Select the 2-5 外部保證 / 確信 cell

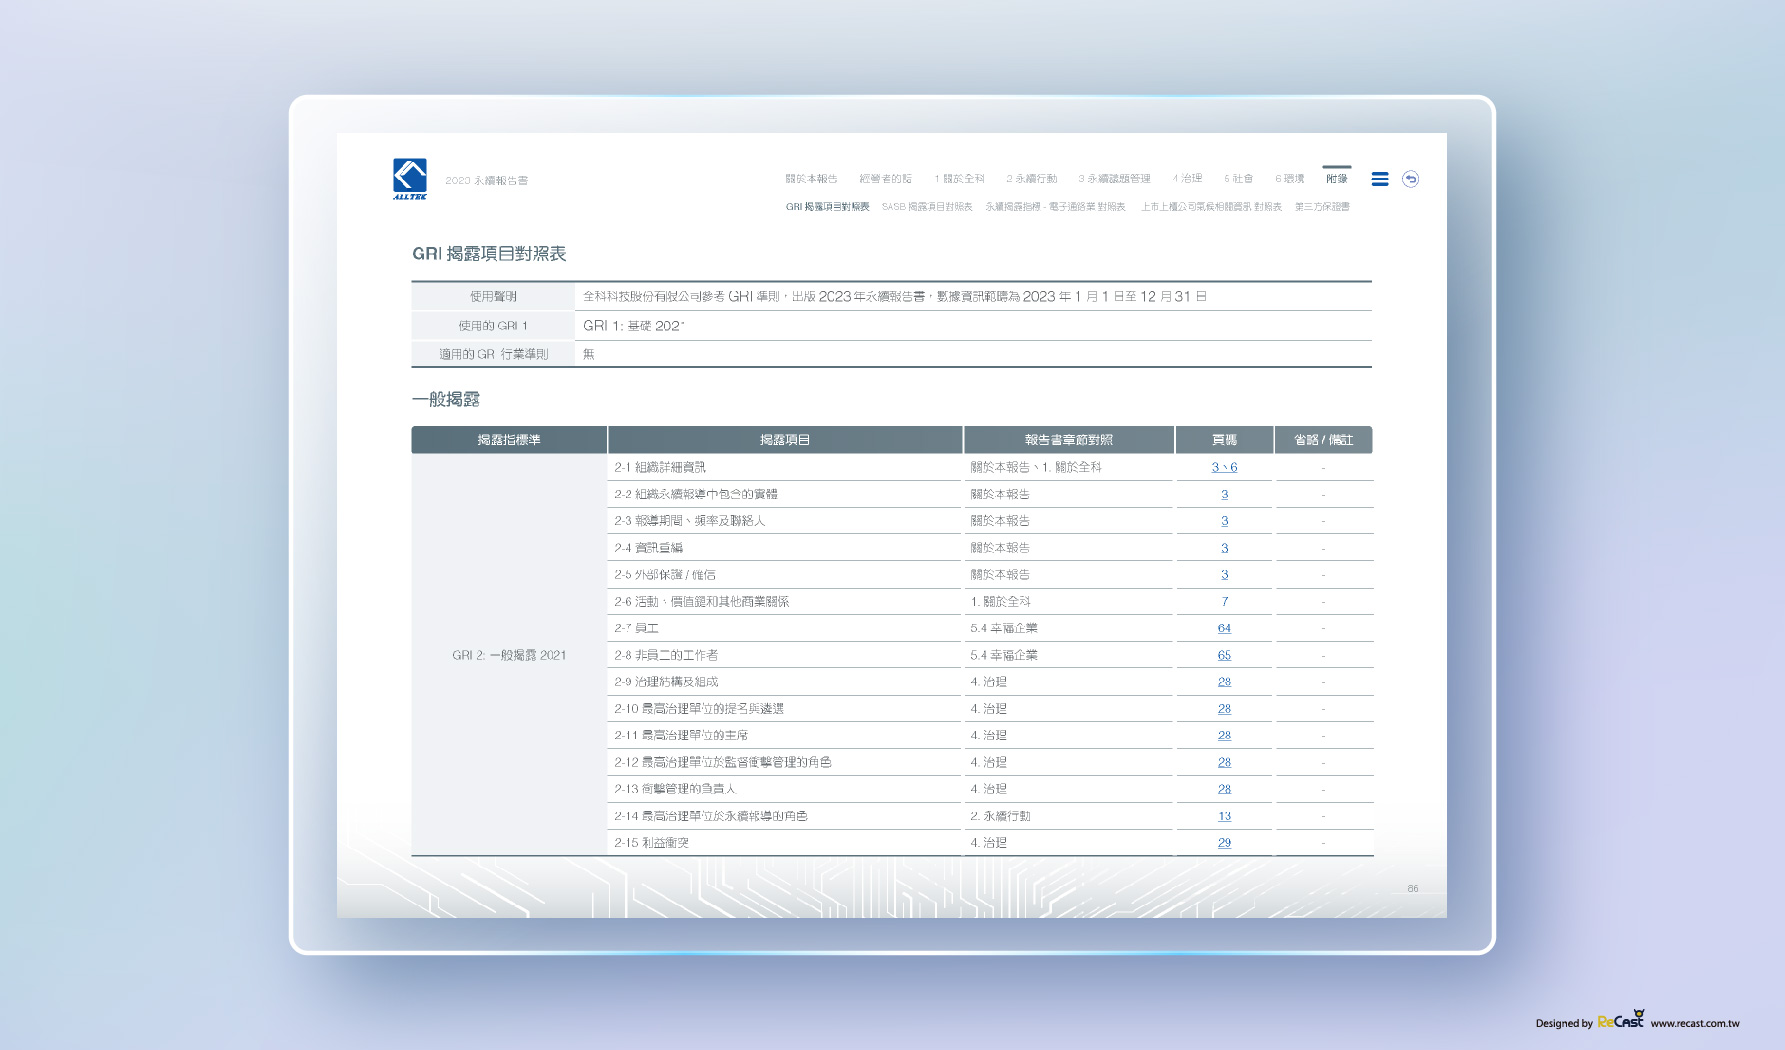coord(785,575)
